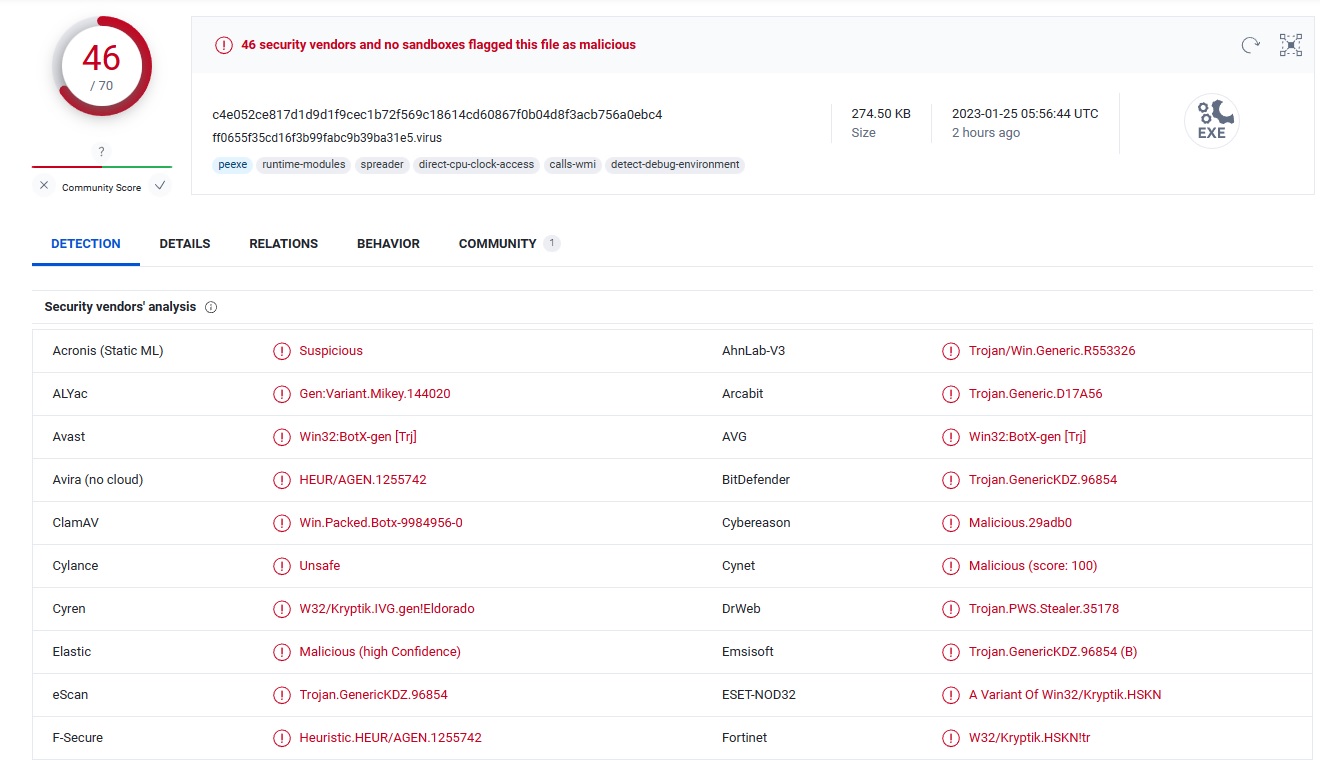Click the DrWeb vendor name
Screen dimensions: 1320x760
[742, 609]
